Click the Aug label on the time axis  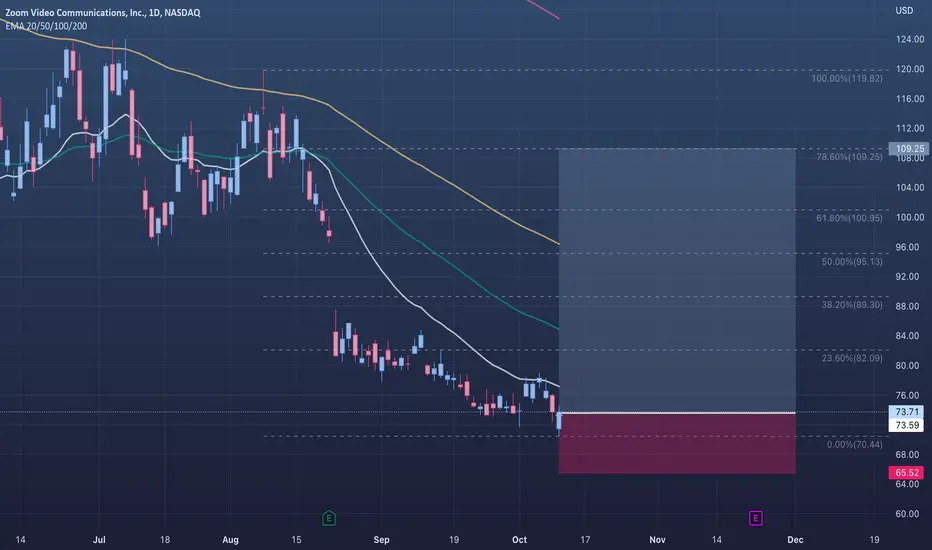230,539
